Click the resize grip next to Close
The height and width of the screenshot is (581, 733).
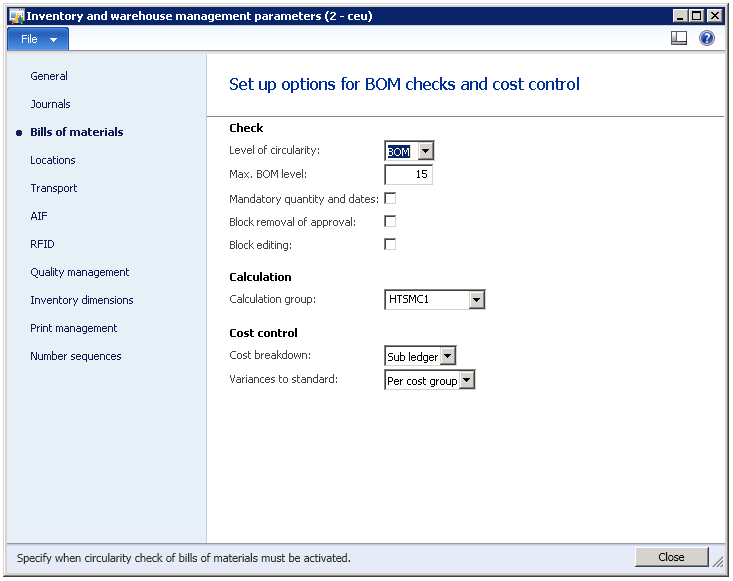click(718, 561)
